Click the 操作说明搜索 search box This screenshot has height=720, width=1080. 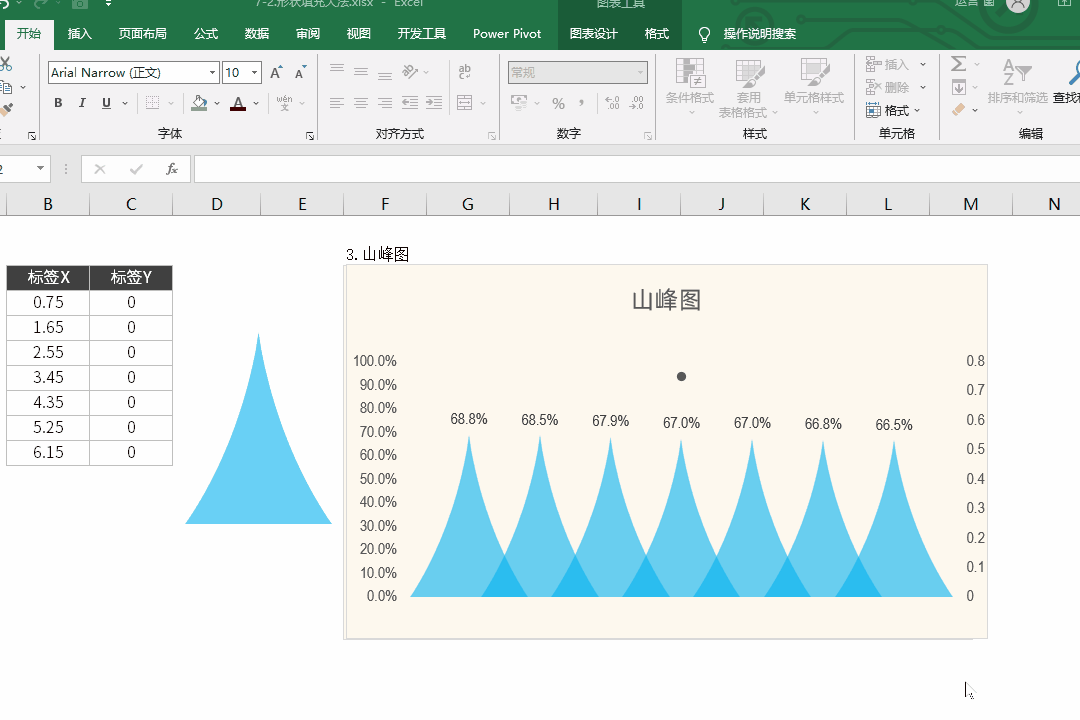[759, 34]
